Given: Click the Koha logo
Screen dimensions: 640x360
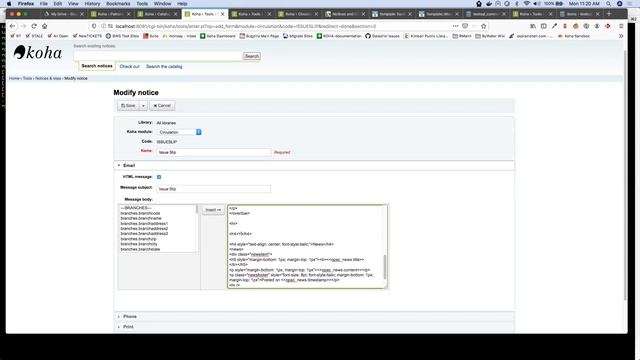Looking at the screenshot, I should click(x=38, y=53).
